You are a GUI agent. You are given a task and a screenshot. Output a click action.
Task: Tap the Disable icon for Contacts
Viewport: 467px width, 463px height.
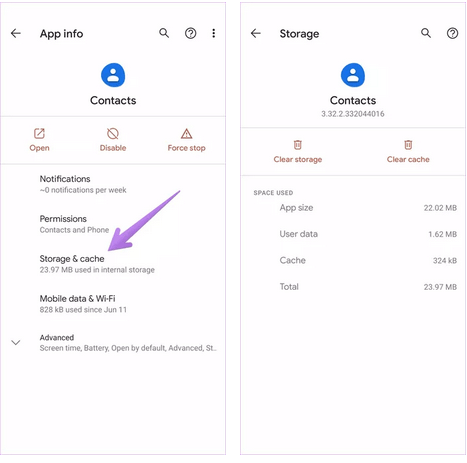[x=113, y=134]
